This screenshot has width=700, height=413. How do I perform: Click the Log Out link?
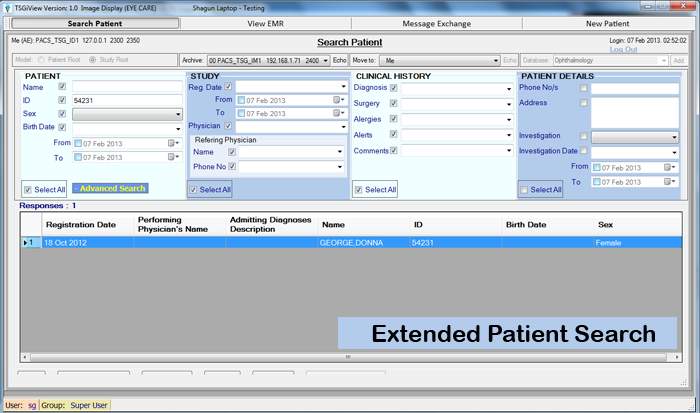[623, 49]
